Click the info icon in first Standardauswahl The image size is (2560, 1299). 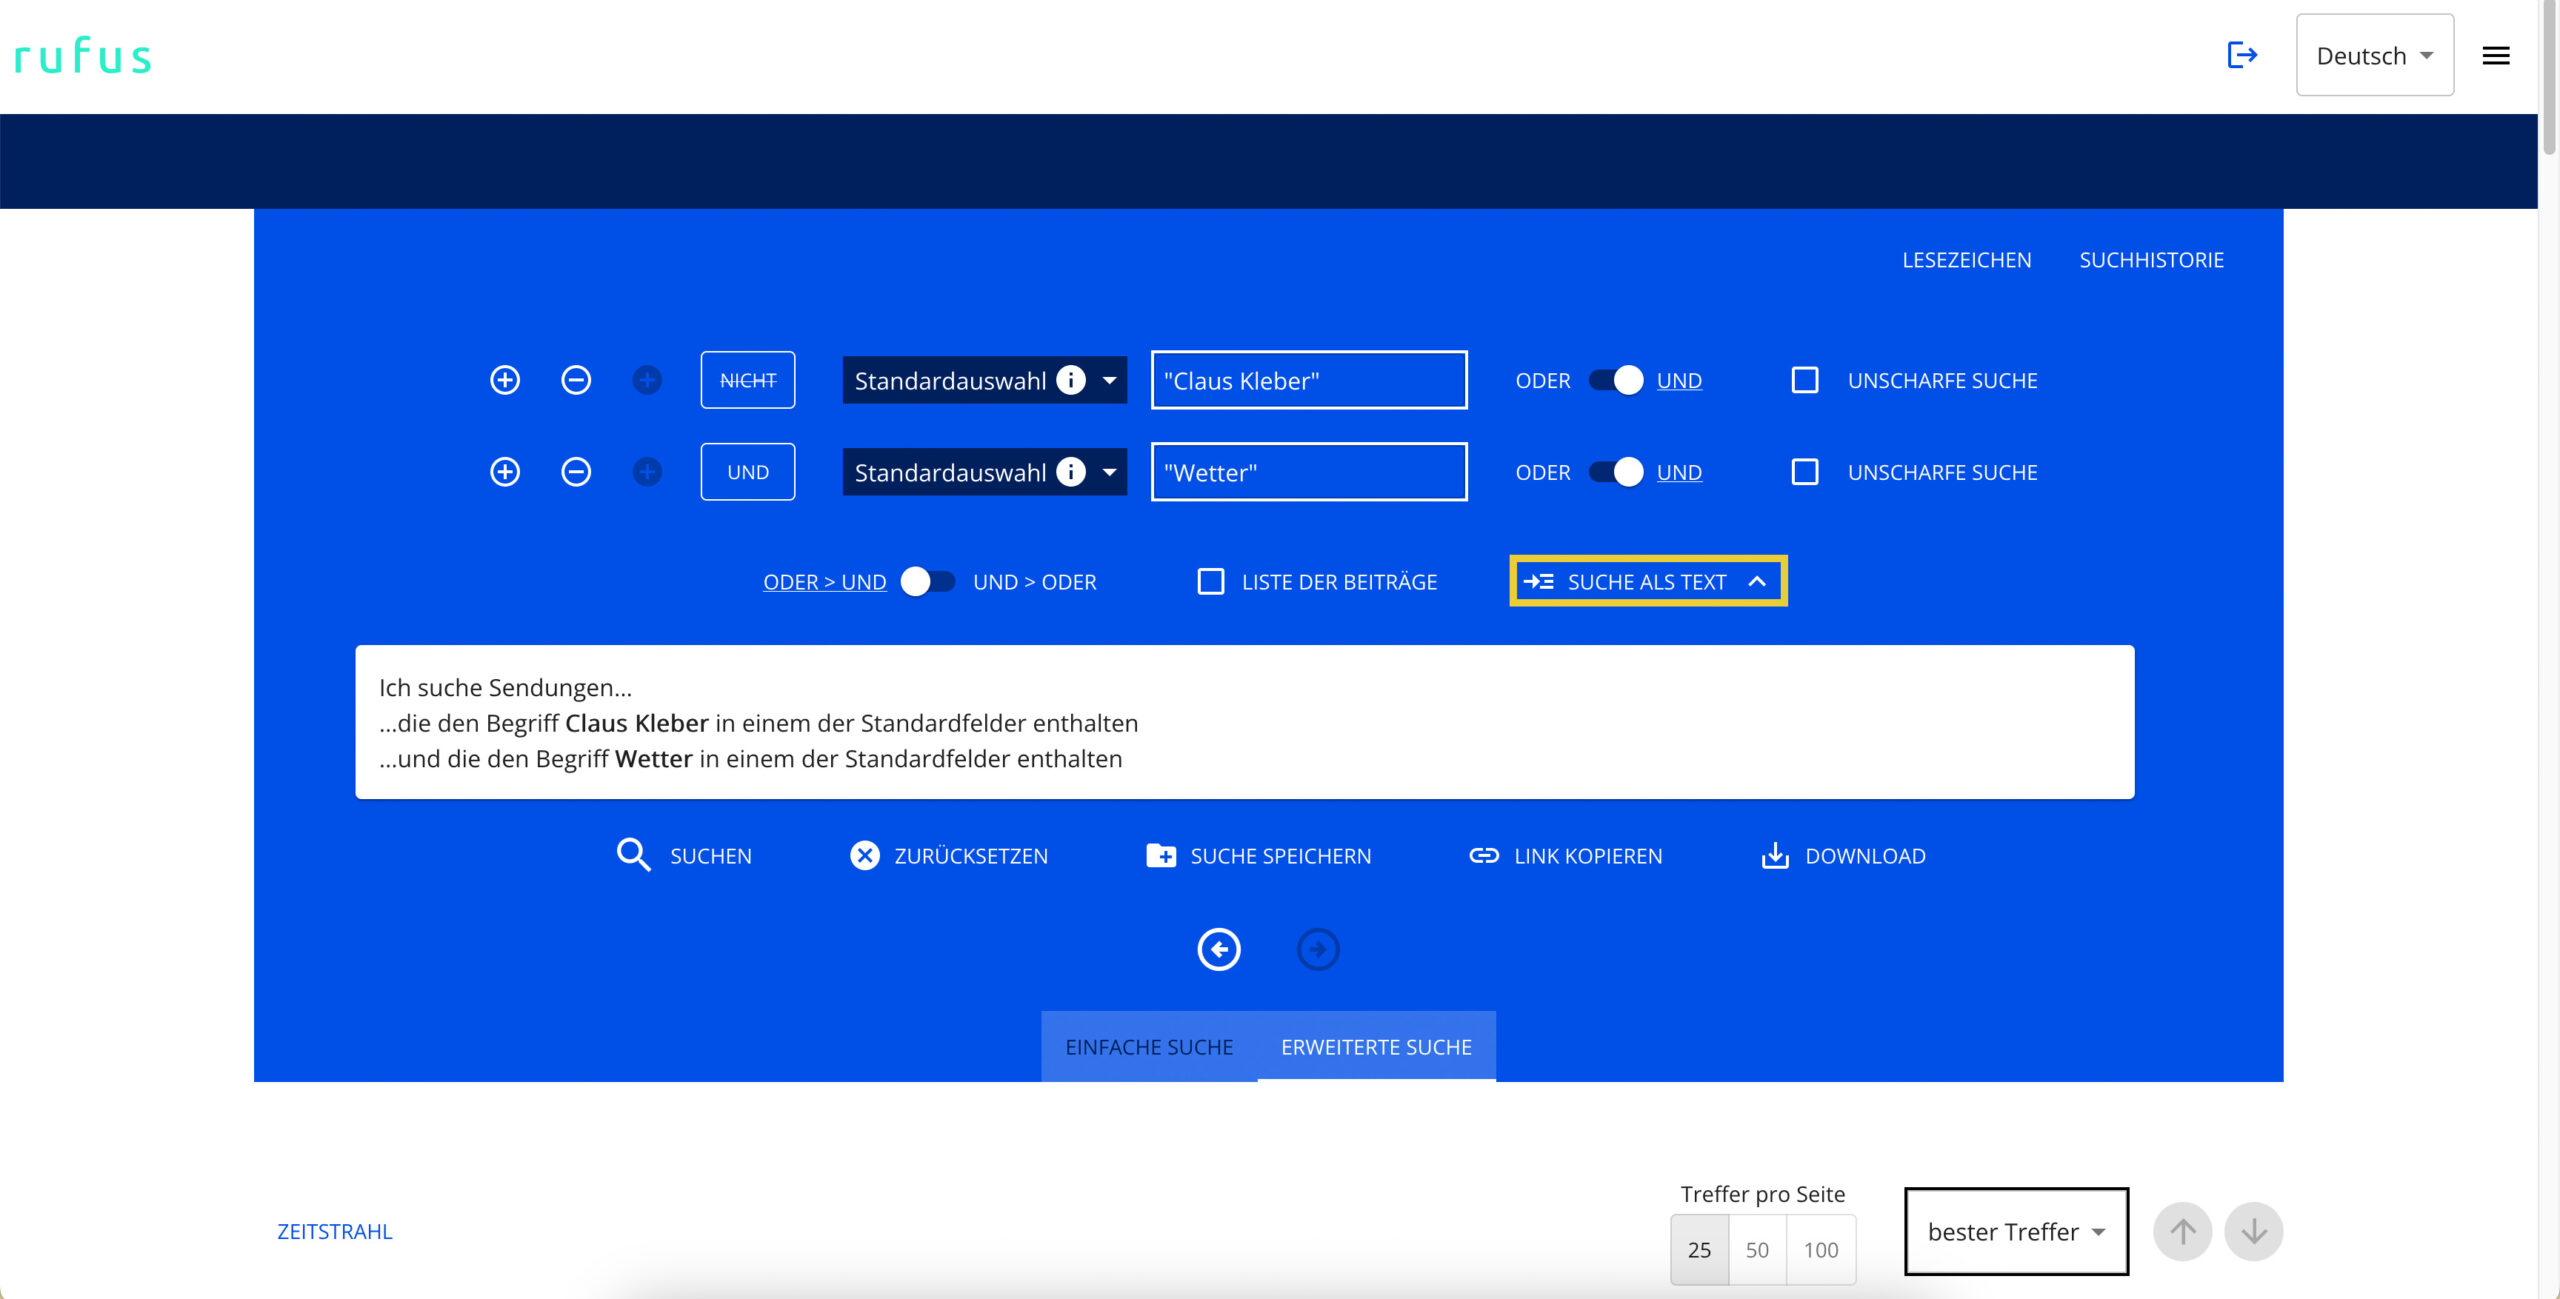pyautogui.click(x=1071, y=380)
